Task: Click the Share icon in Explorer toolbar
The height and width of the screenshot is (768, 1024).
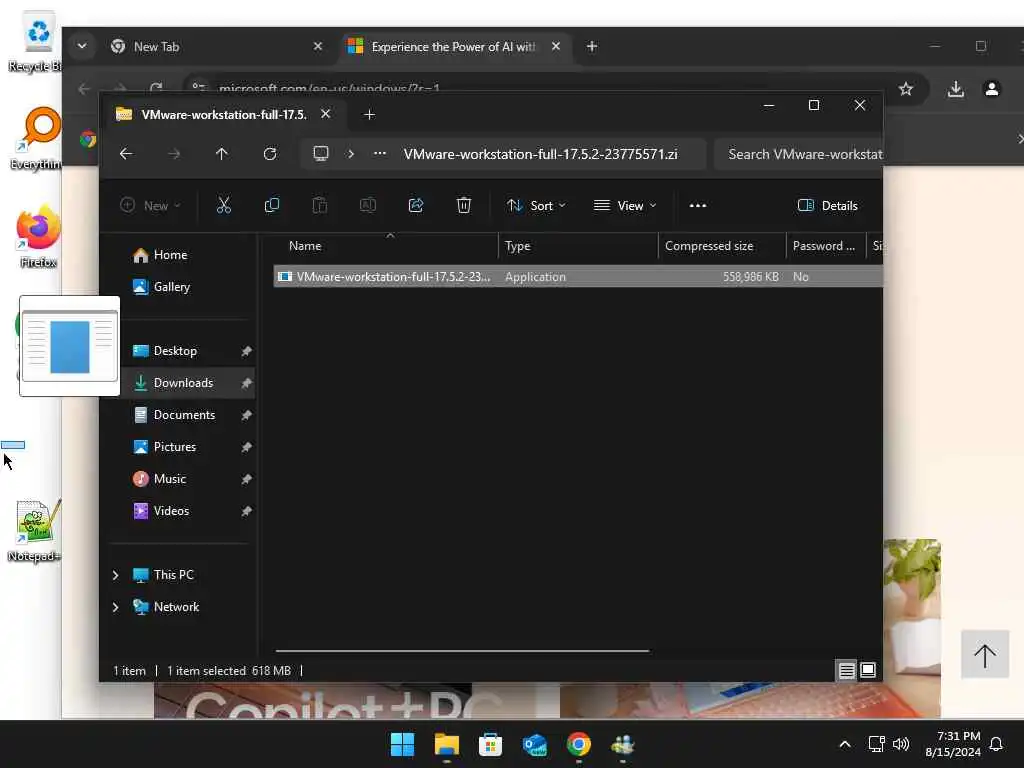Action: pos(415,205)
